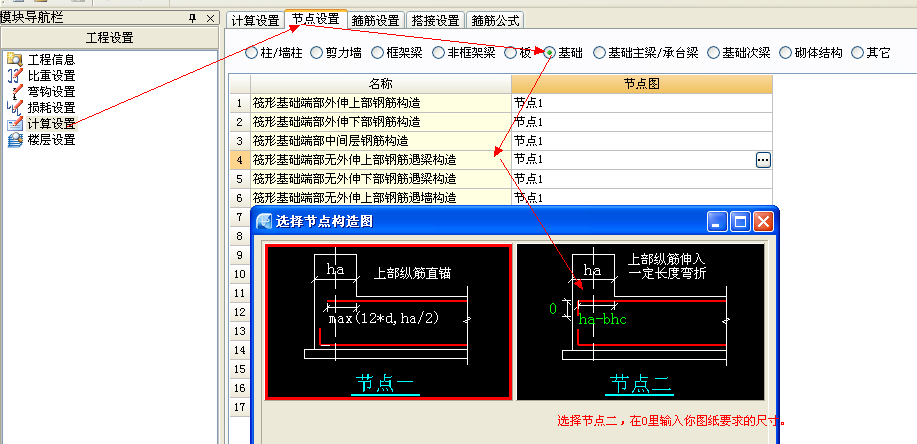Click the 工程设置 panel header button
Image resolution: width=917 pixels, height=444 pixels.
tap(109, 38)
